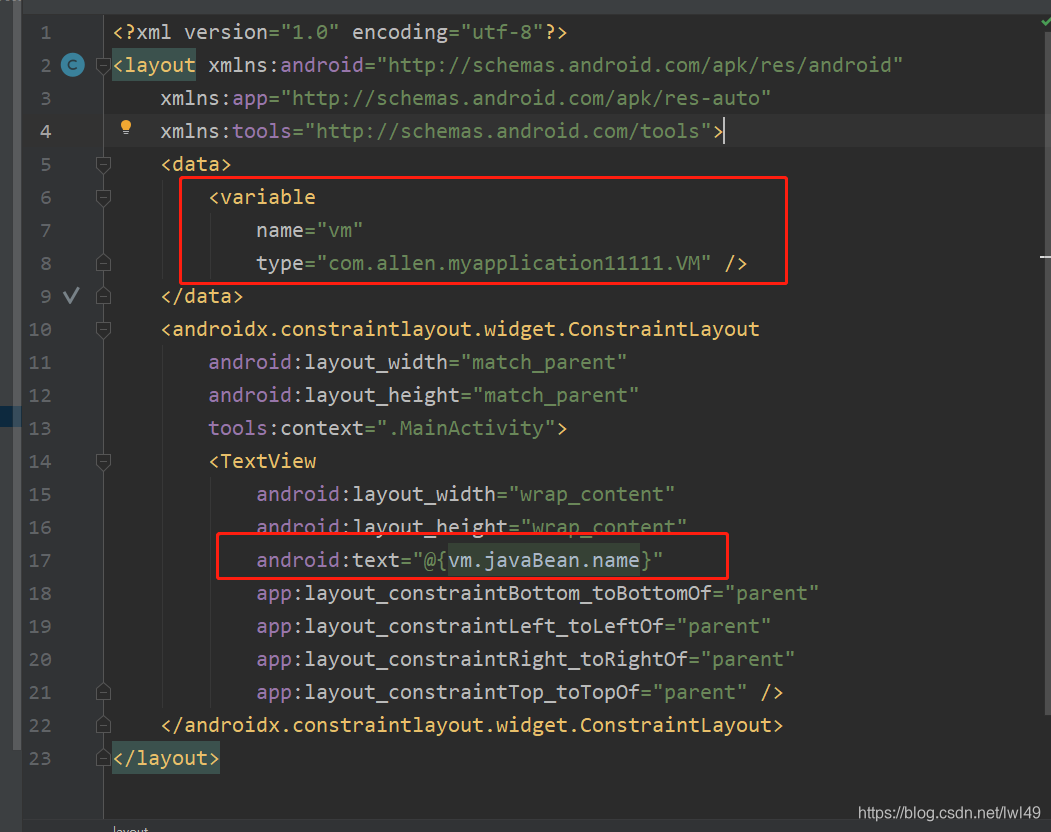Viewport: 1051px width, 832px height.
Task: Click layout_constraintRight_toRightOf attribute
Action: click(526, 659)
